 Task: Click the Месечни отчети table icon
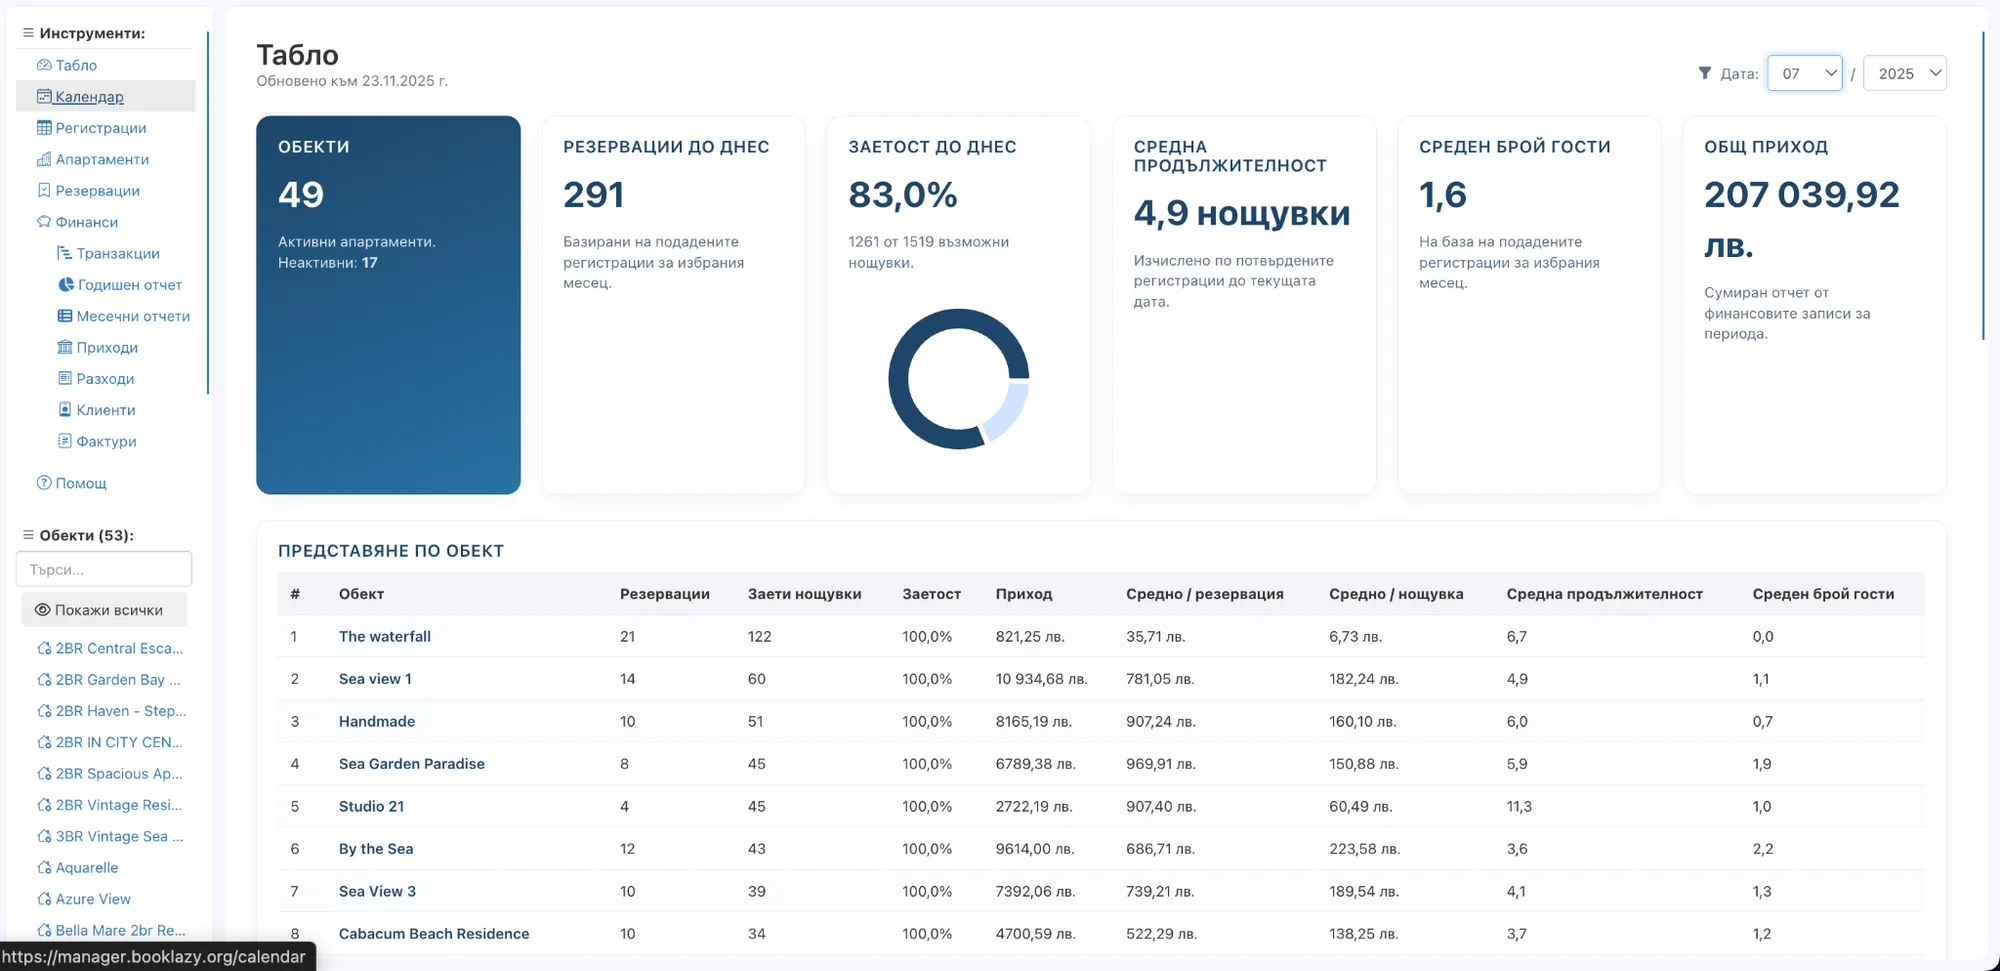coord(65,316)
